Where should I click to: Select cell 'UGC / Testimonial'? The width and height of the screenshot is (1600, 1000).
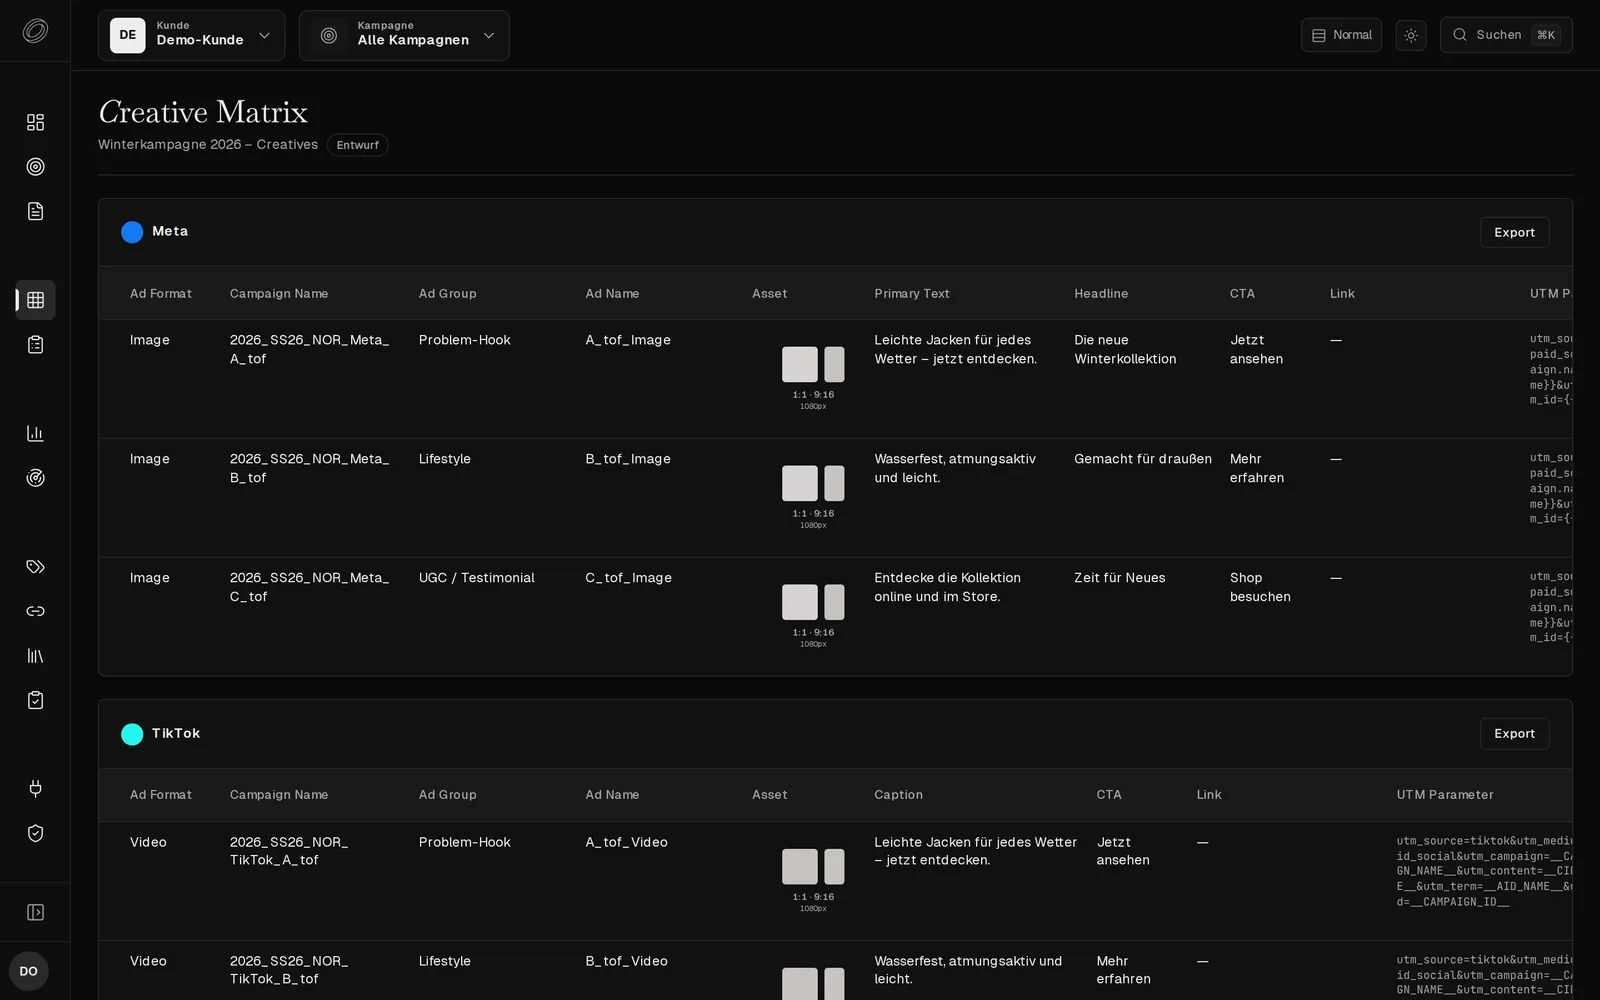(x=476, y=578)
